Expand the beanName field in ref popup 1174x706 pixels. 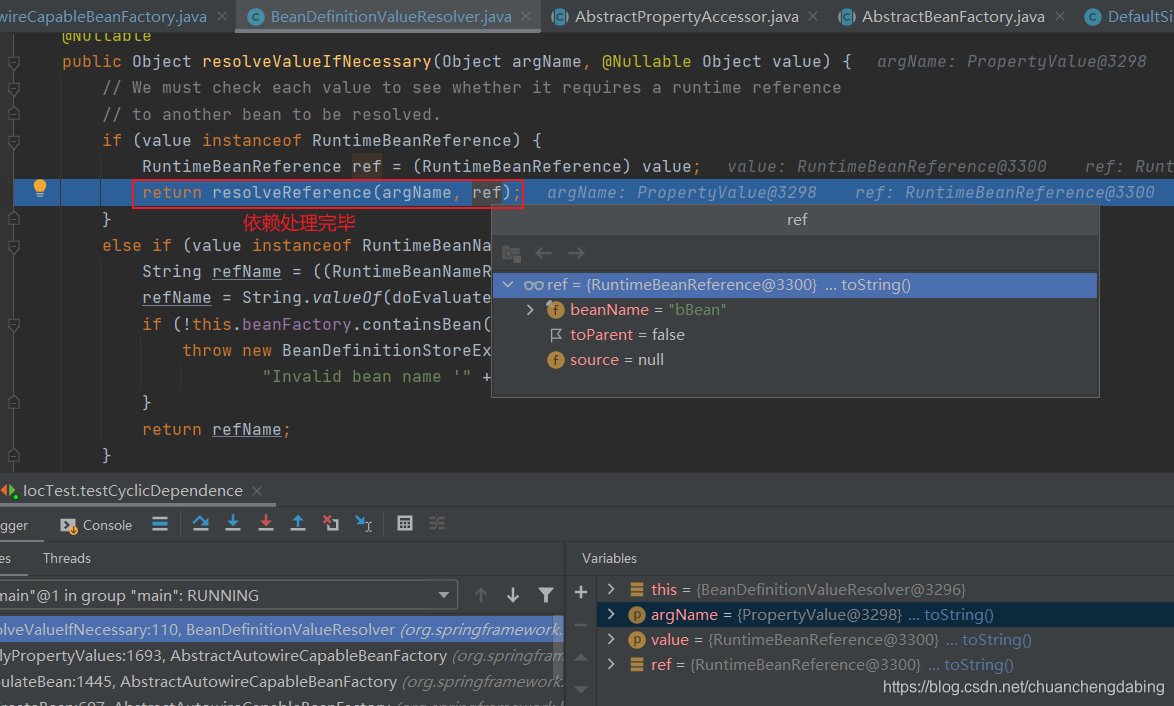[530, 309]
